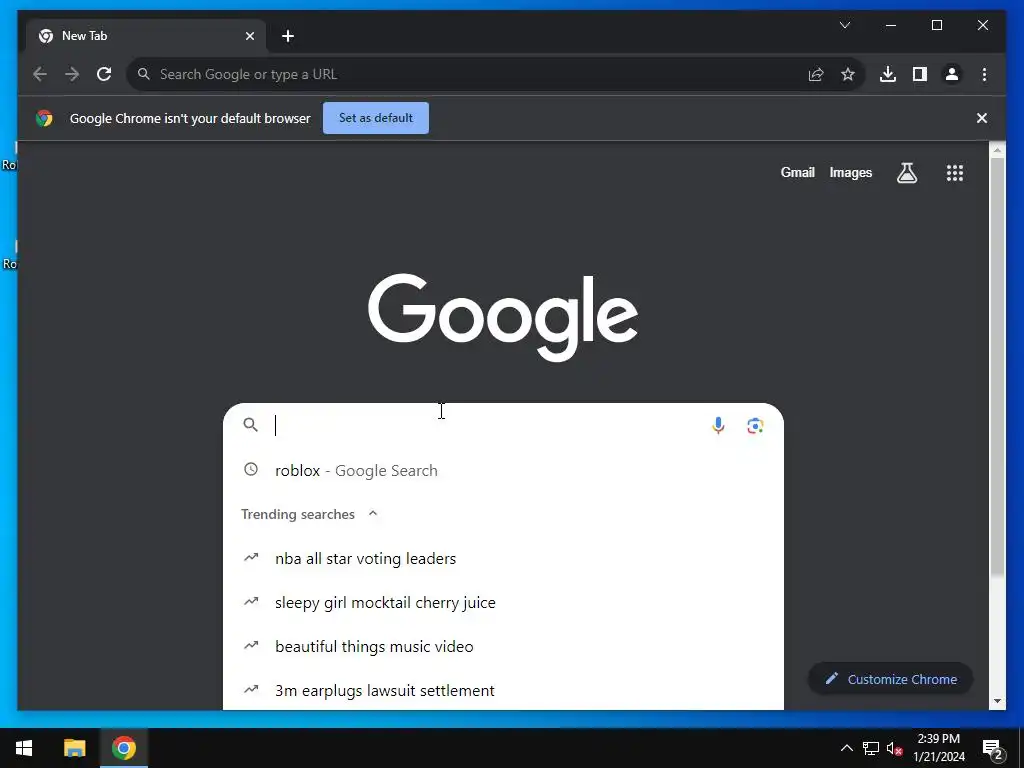Click the taskbar clock and date
The height and width of the screenshot is (768, 1024).
(938, 748)
